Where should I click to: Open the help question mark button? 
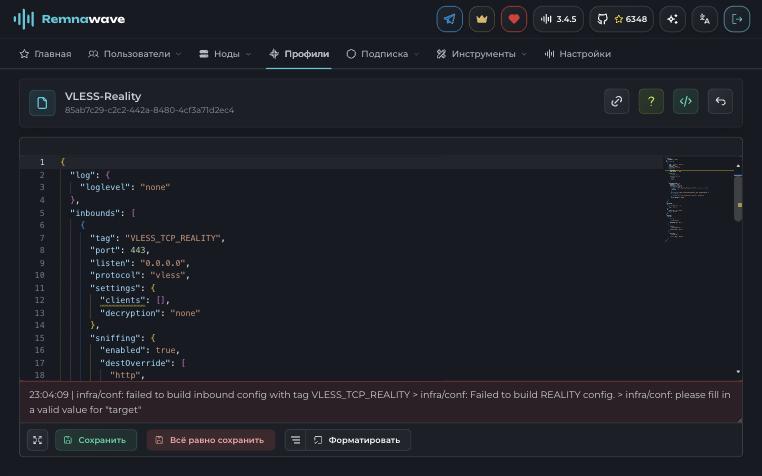(651, 101)
